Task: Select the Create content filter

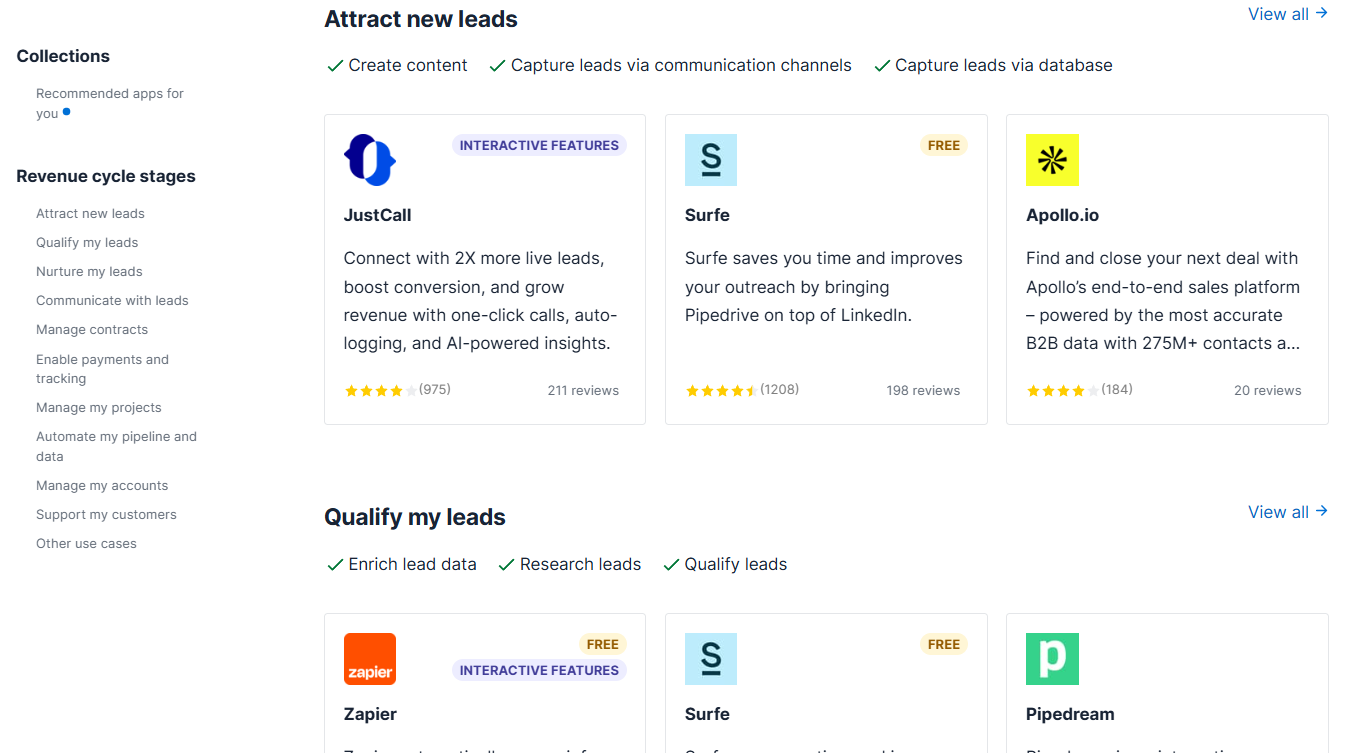Action: (x=397, y=65)
